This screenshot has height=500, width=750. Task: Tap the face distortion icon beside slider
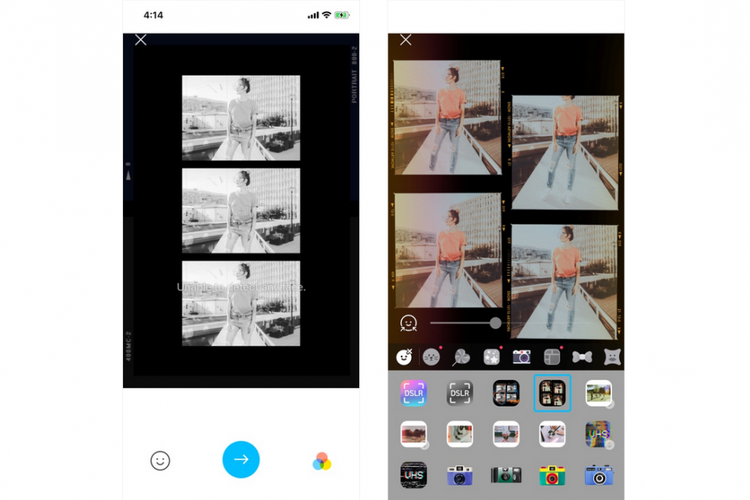(x=408, y=323)
